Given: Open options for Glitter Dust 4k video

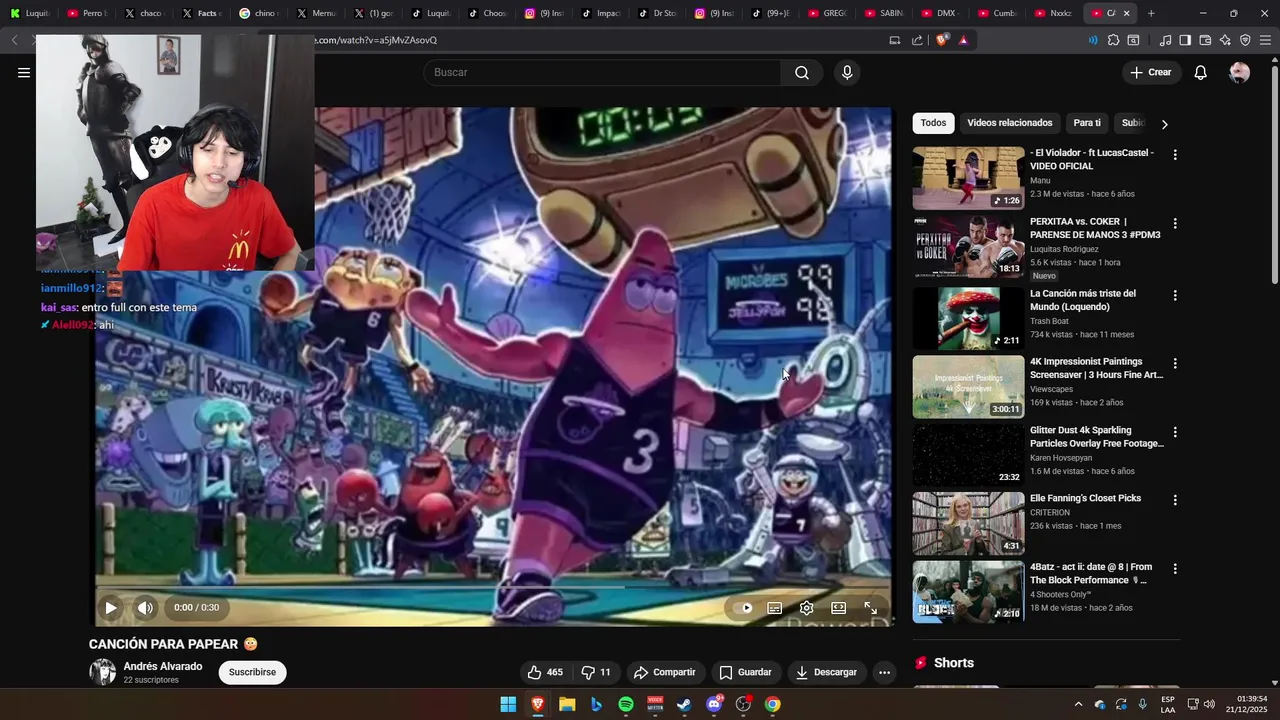Looking at the screenshot, I should pos(1175,432).
